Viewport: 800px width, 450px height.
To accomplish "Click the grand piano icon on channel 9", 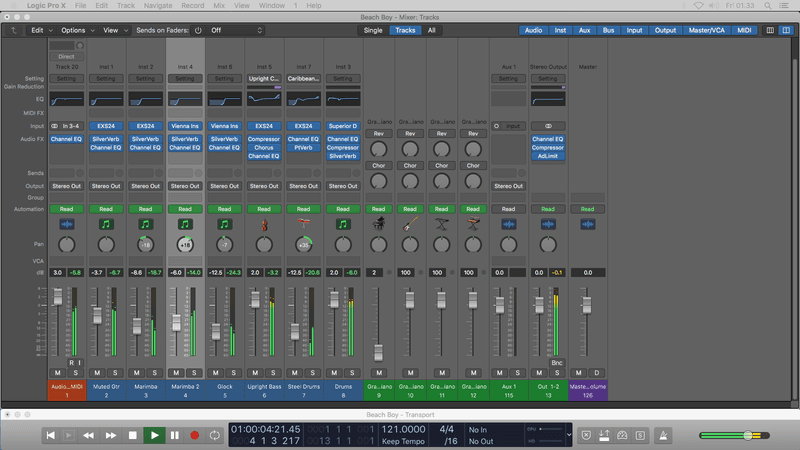I will 379,224.
